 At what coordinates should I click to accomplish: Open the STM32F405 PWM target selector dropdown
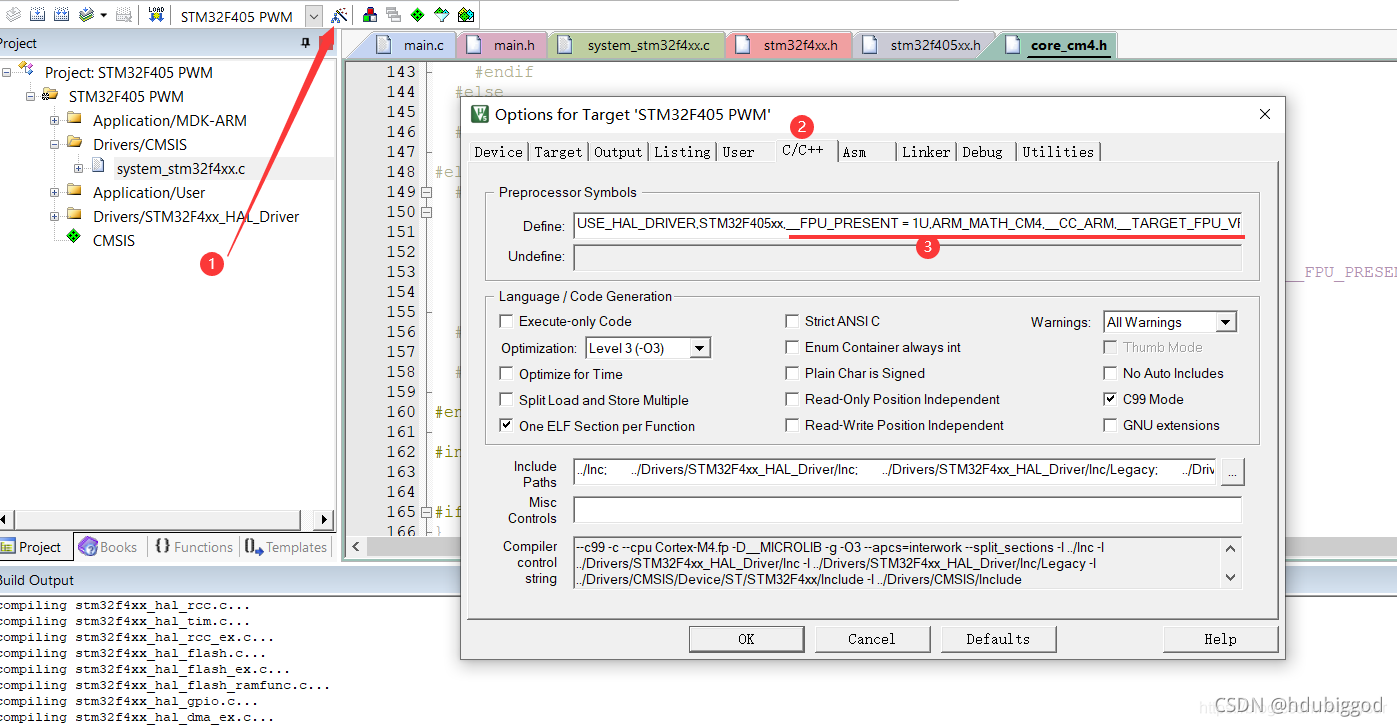pyautogui.click(x=314, y=16)
